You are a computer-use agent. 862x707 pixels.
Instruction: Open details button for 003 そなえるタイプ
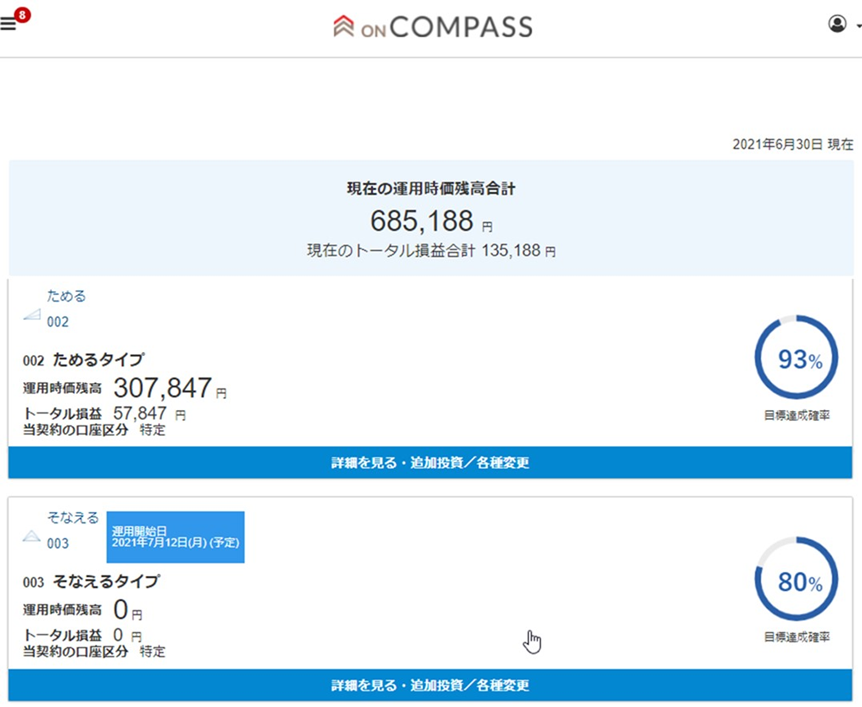click(x=430, y=685)
